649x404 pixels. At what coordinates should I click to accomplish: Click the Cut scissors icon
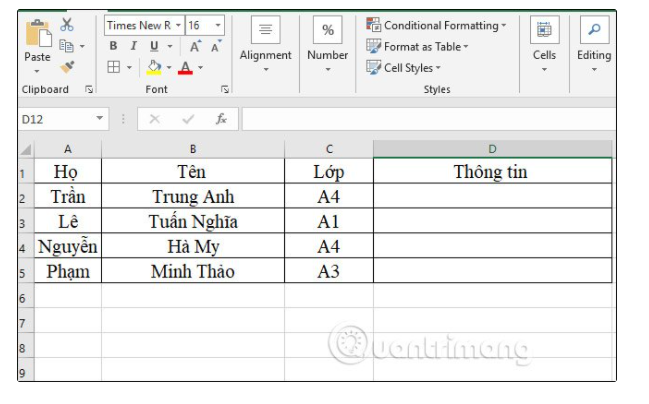click(x=67, y=25)
